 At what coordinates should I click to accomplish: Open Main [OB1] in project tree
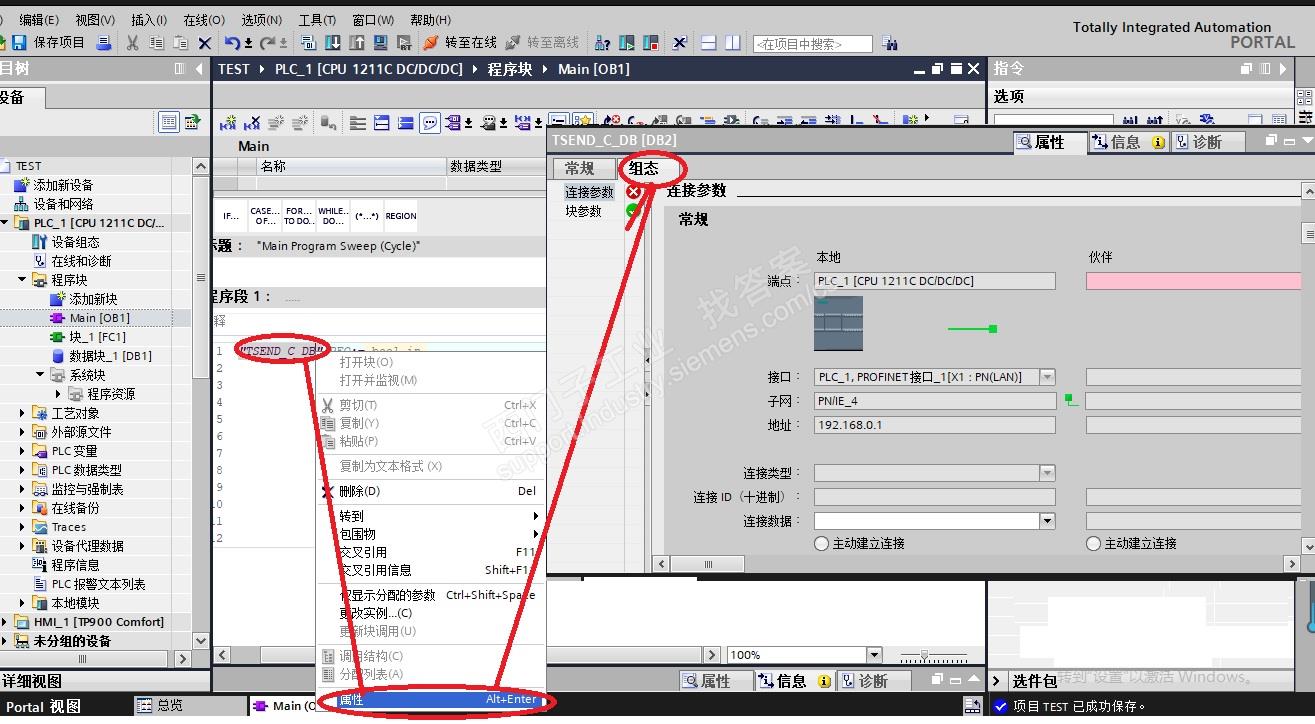tap(98, 318)
